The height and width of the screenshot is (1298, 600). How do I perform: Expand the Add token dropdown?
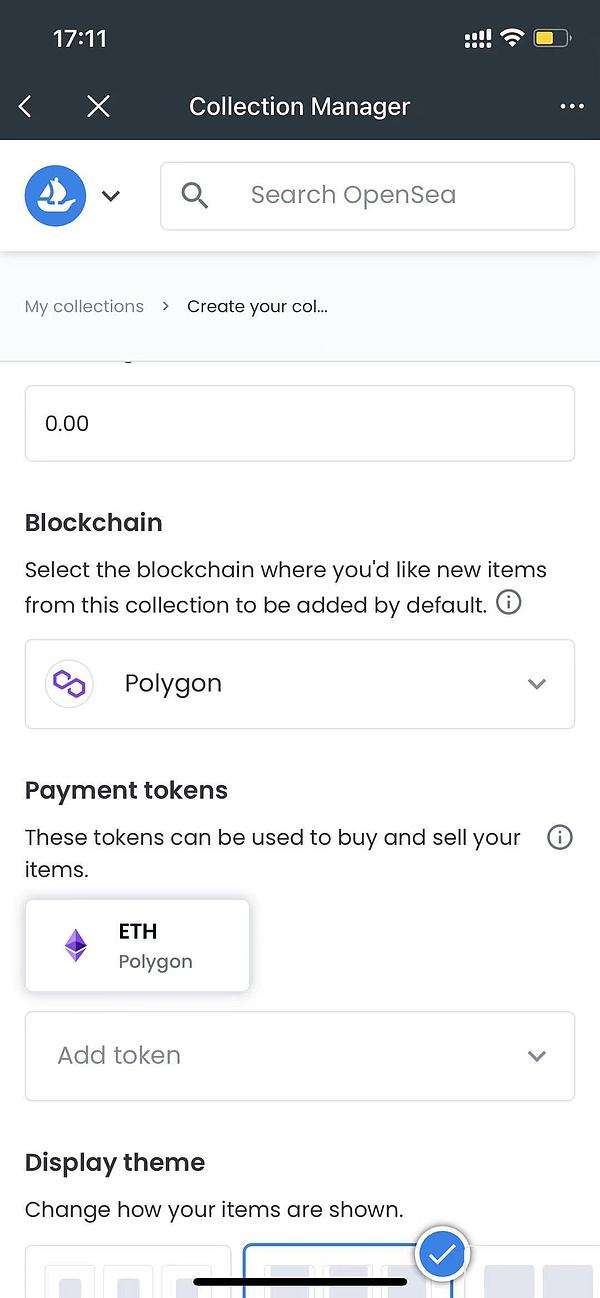300,1056
